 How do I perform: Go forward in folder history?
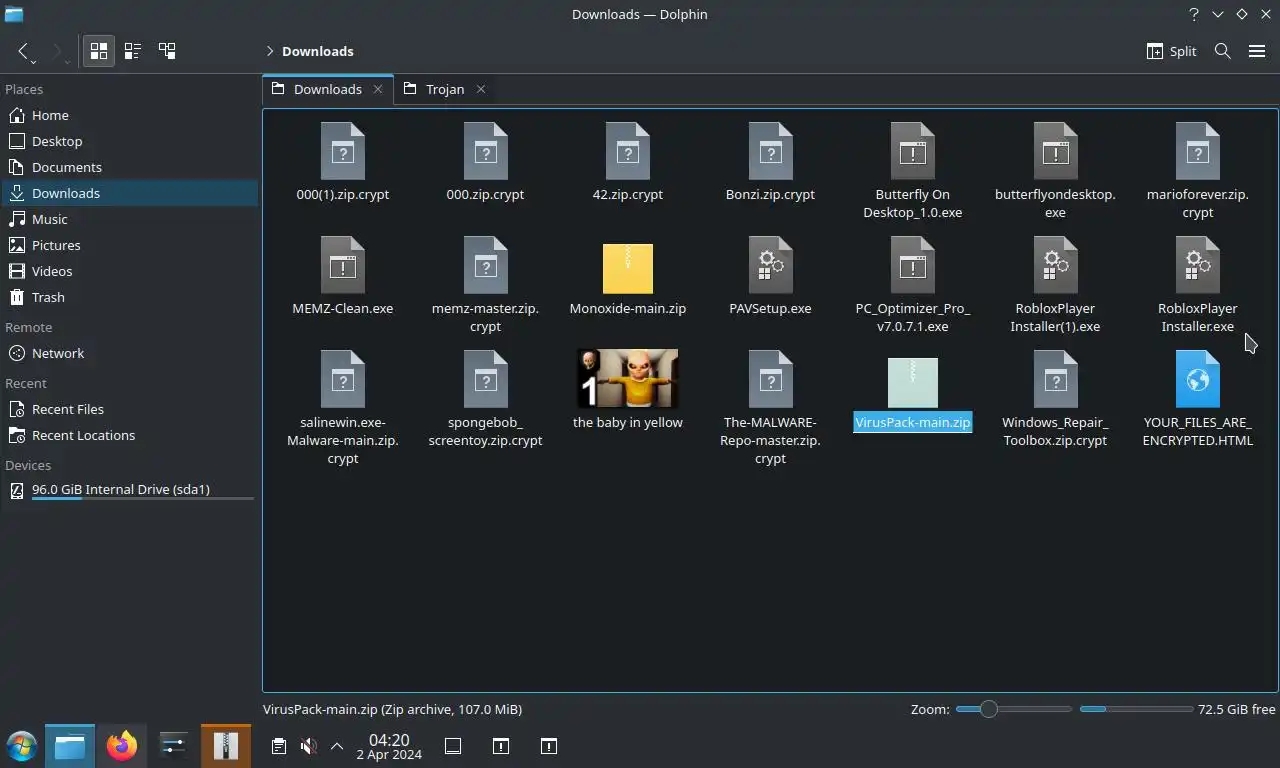click(57, 51)
